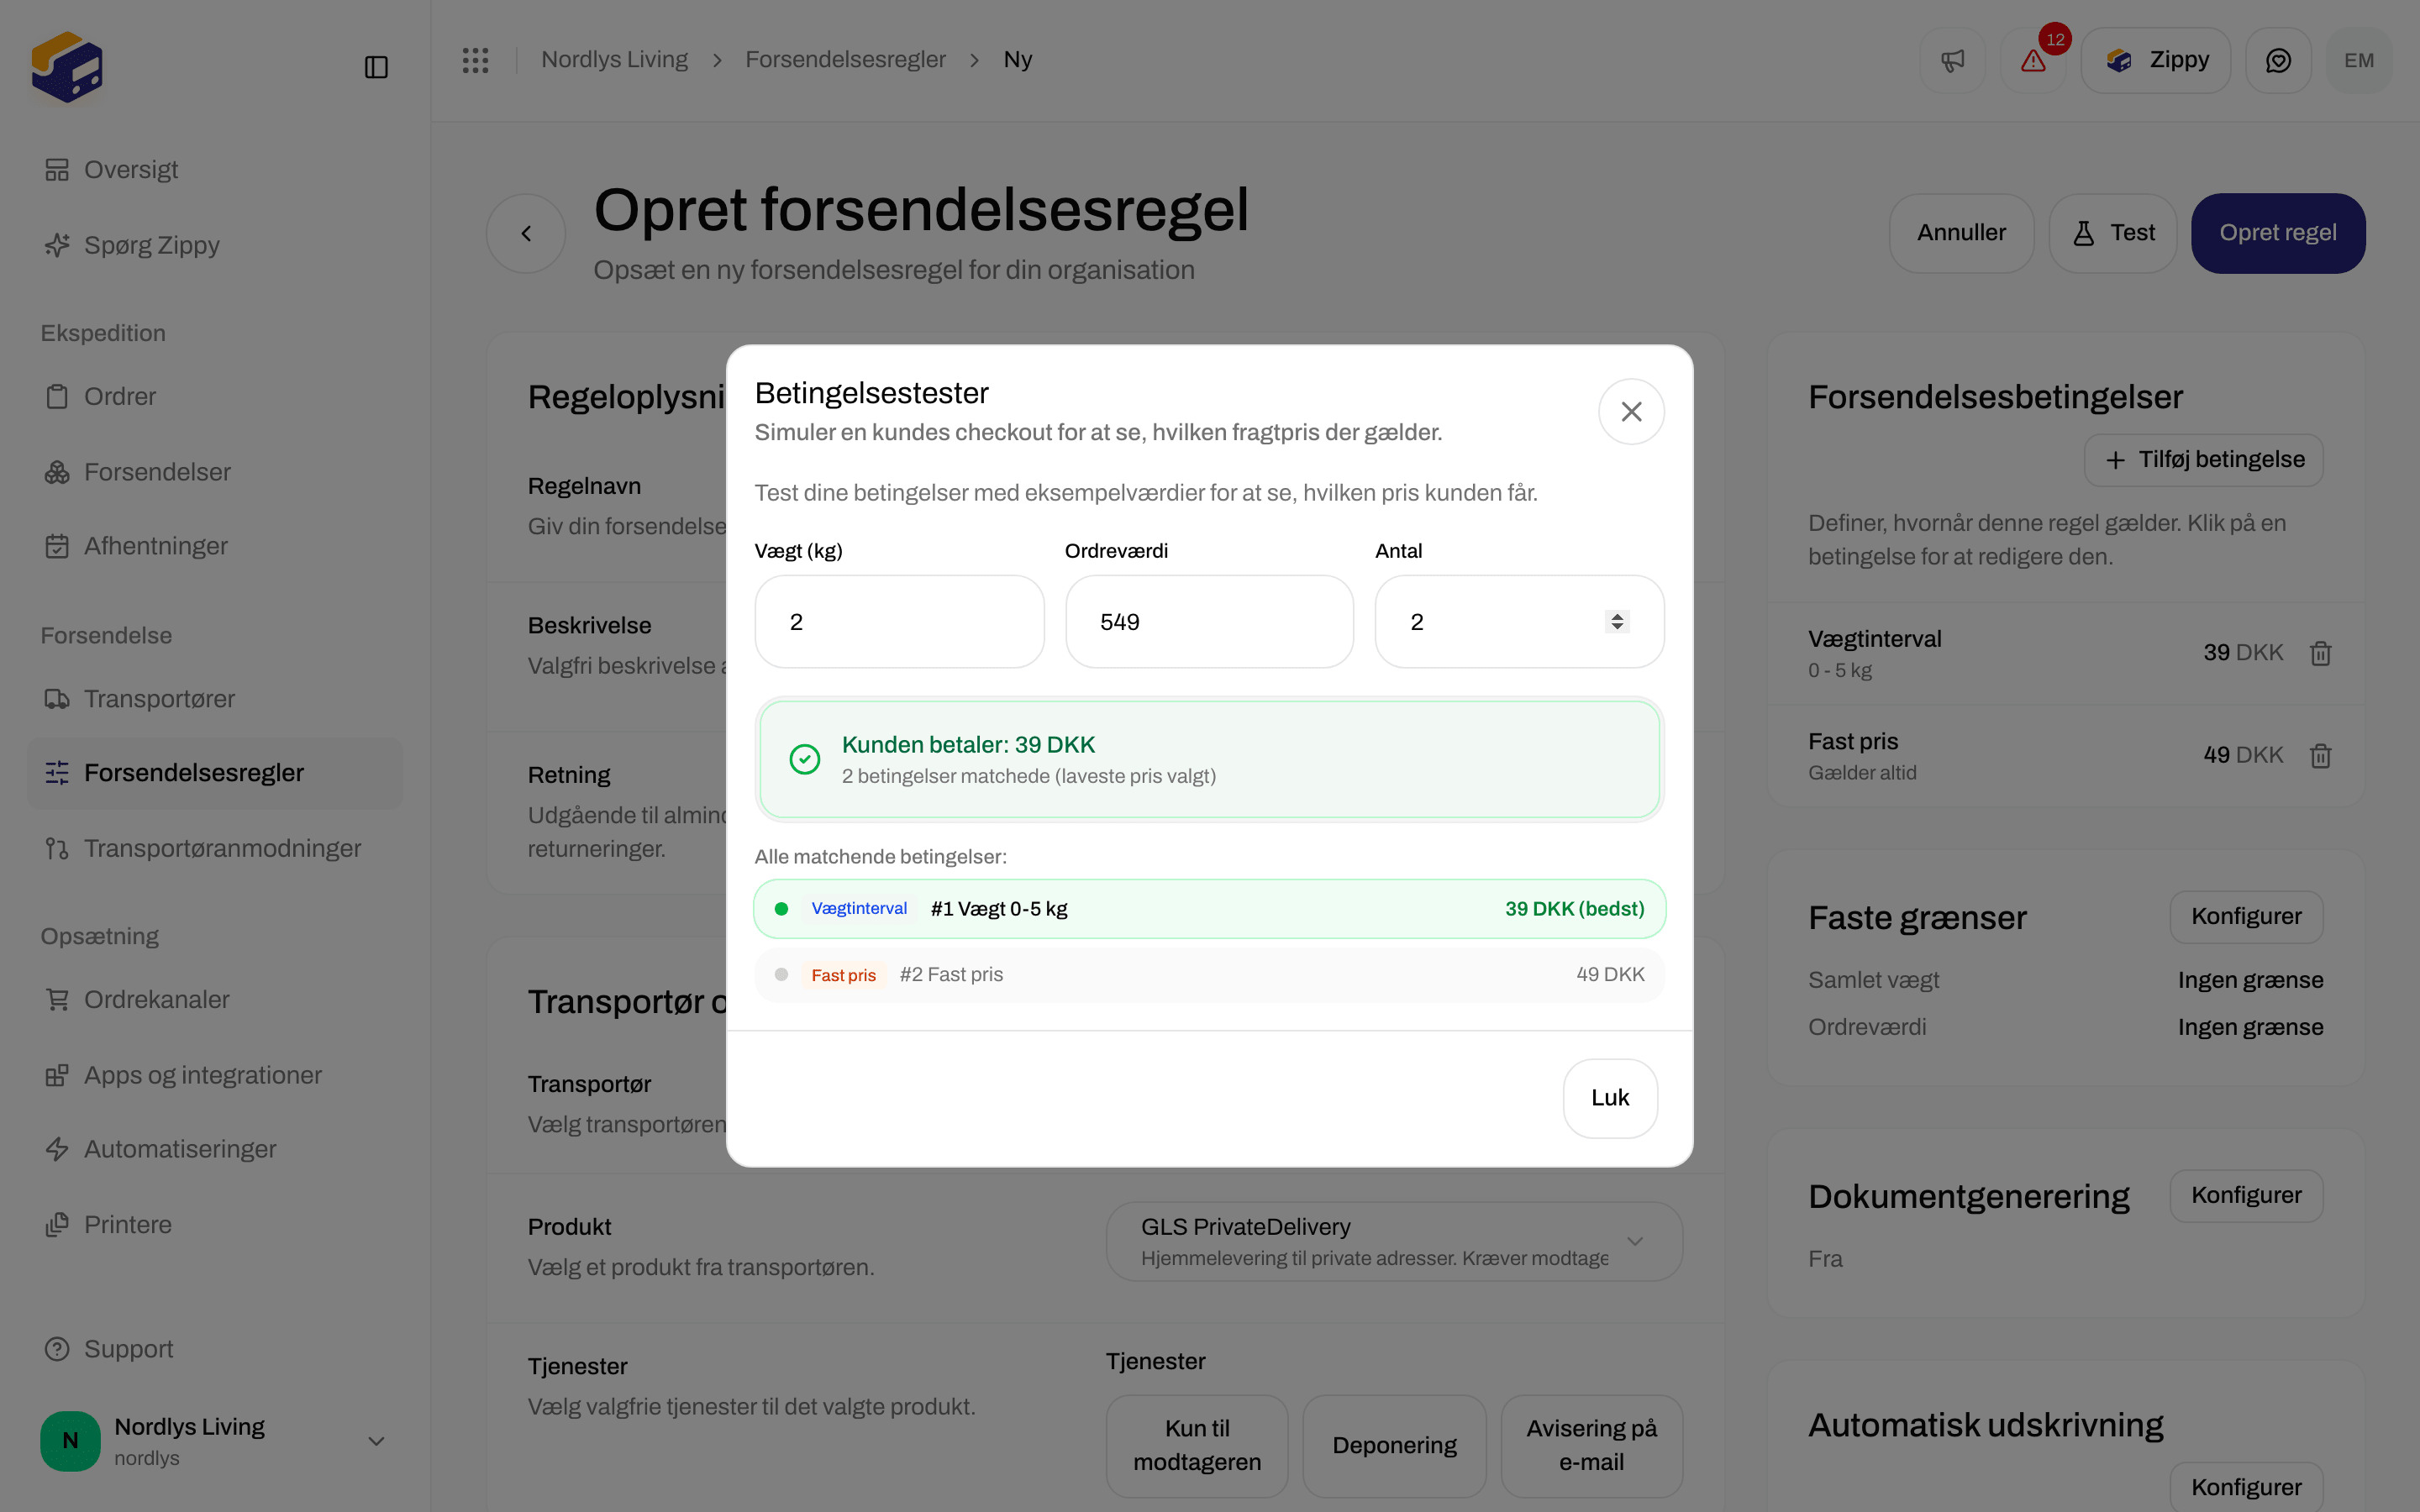Toggle the Deponering service
2420x1512 pixels.
click(x=1394, y=1446)
